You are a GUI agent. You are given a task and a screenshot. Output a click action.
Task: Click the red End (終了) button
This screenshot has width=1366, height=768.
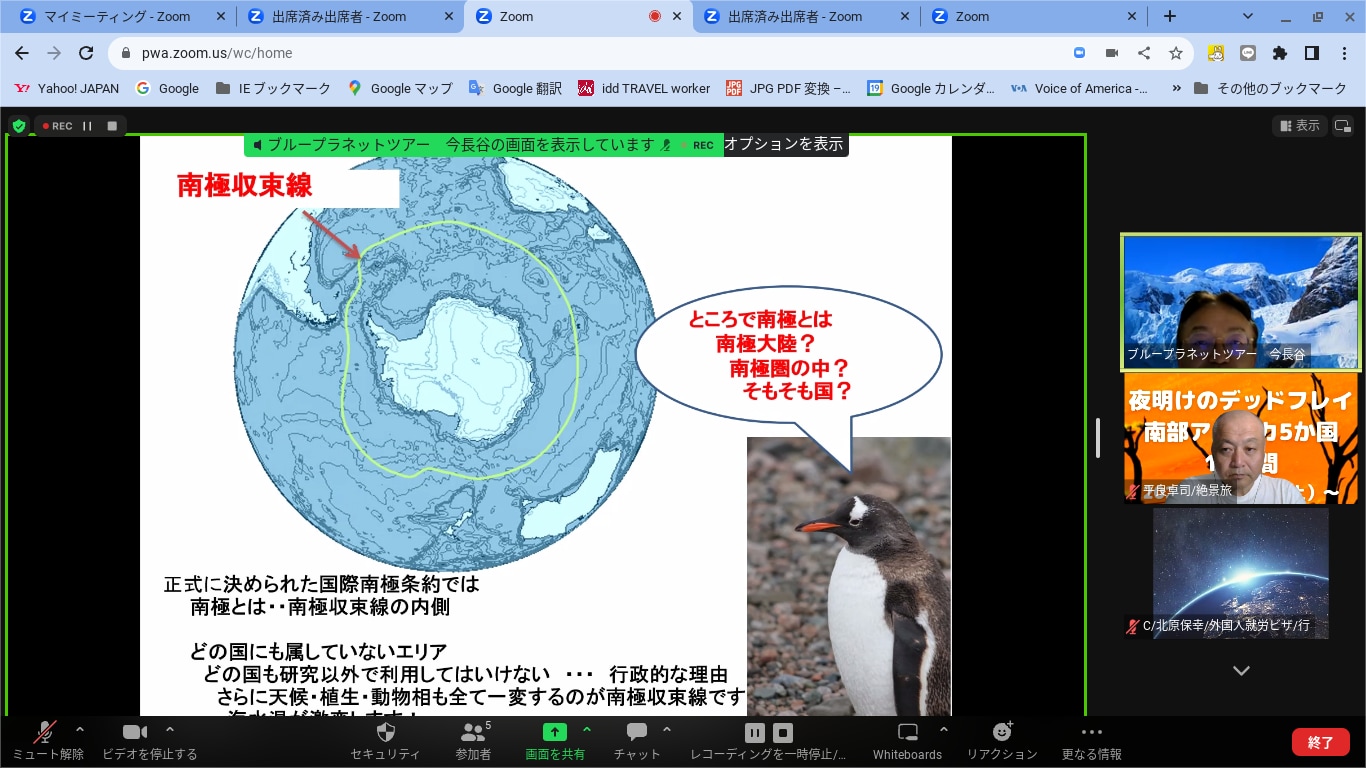click(x=1320, y=742)
